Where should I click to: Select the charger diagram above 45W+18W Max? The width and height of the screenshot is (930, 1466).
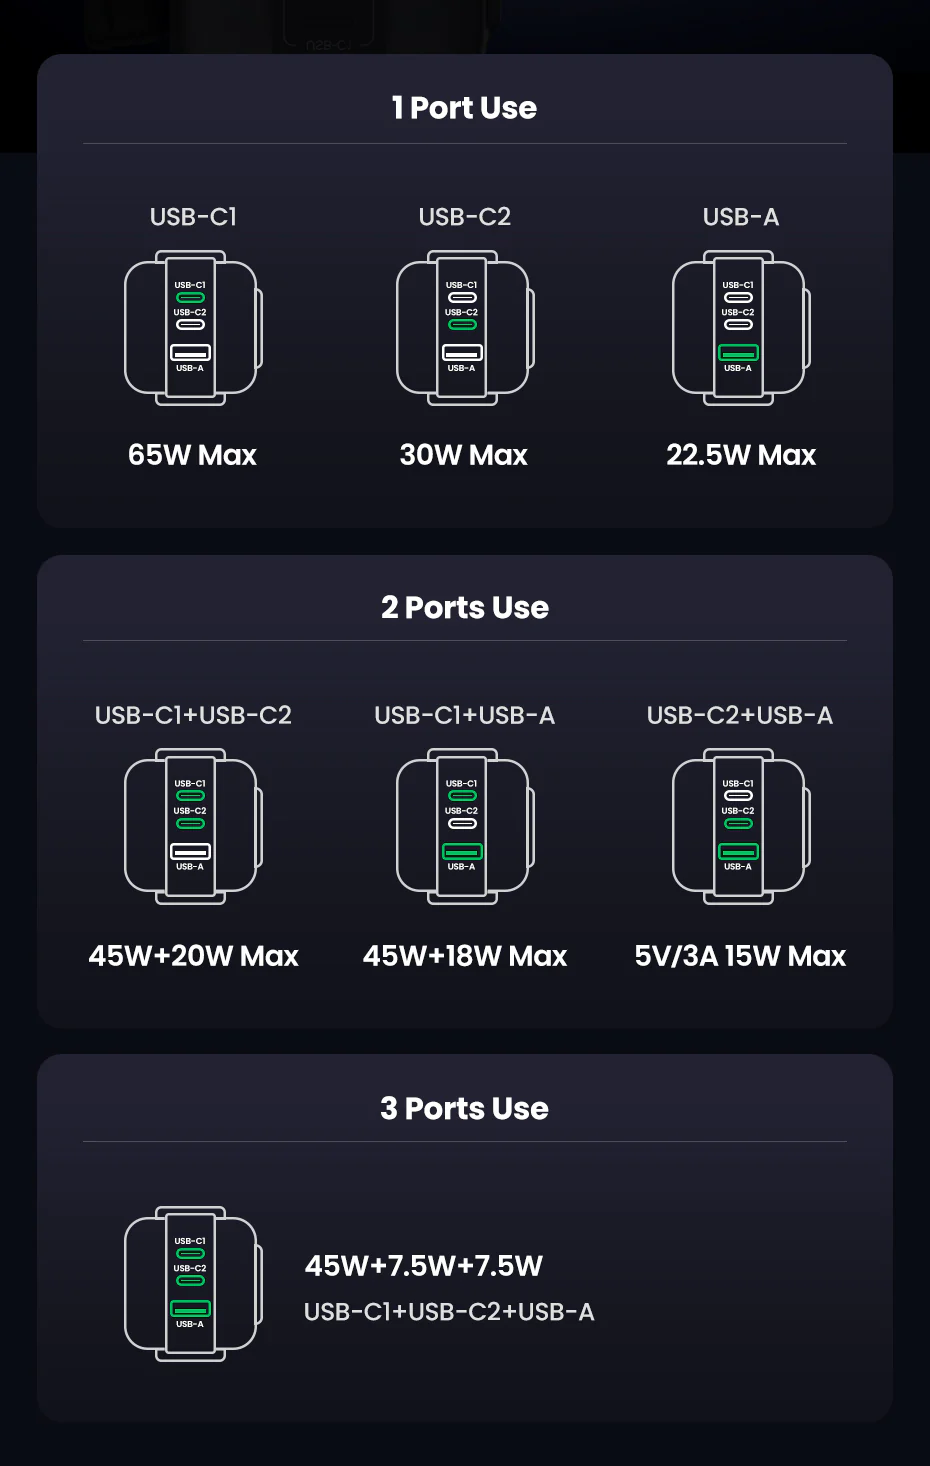coord(465,827)
